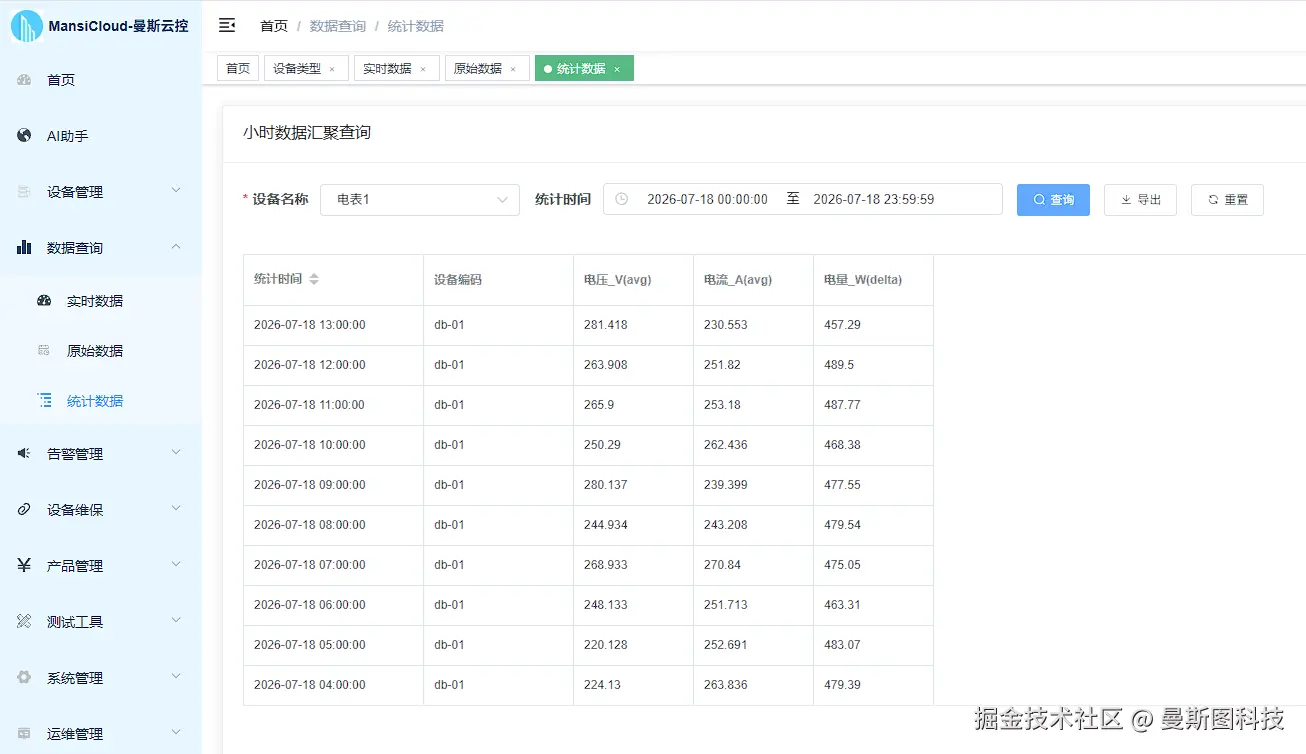Close the 设备类型 tab

tap(332, 69)
